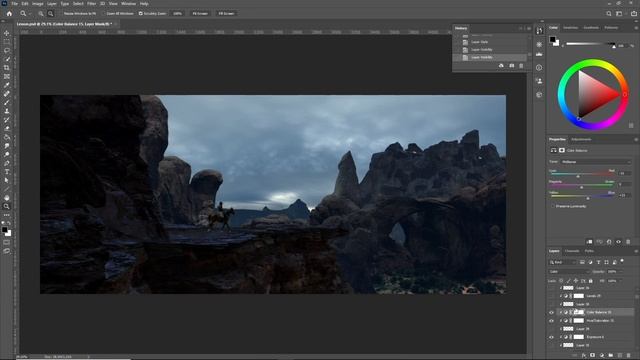Viewport: 640px width, 360px height.
Task: Add layer mask from Layers panel bottom
Action: (x=593, y=356)
